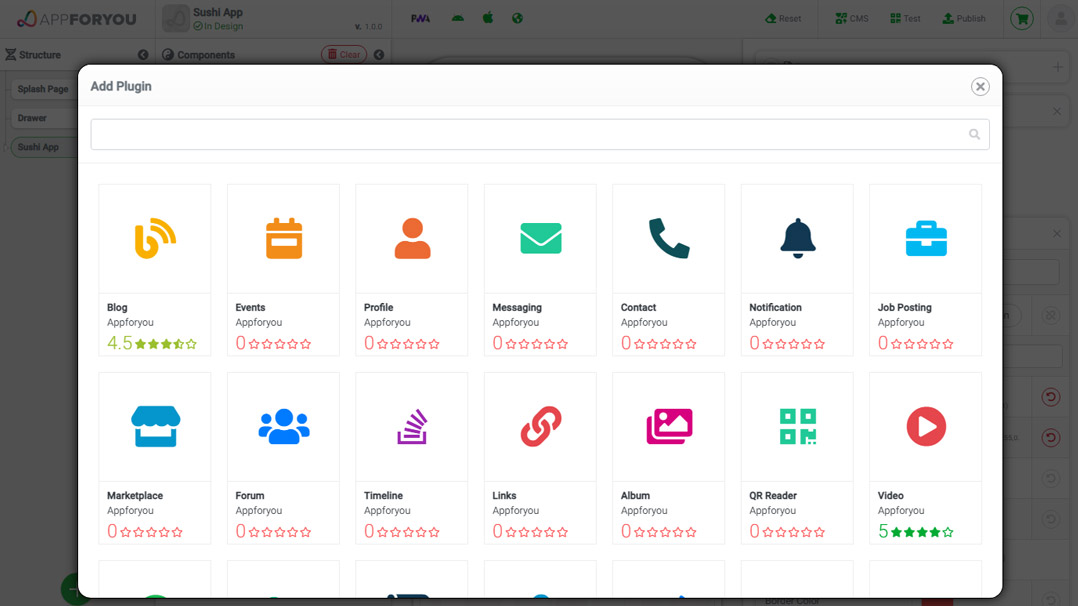The height and width of the screenshot is (606, 1078).
Task: Select the Android platform icon
Action: click(x=457, y=19)
